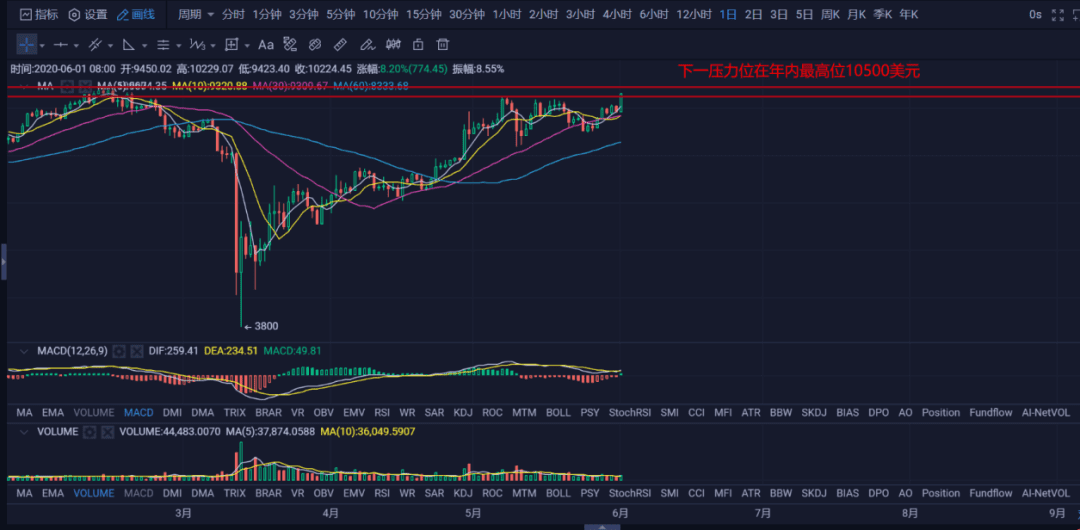Click the DIF:259.41 value in MACD header
The image size is (1080, 530).
(174, 351)
